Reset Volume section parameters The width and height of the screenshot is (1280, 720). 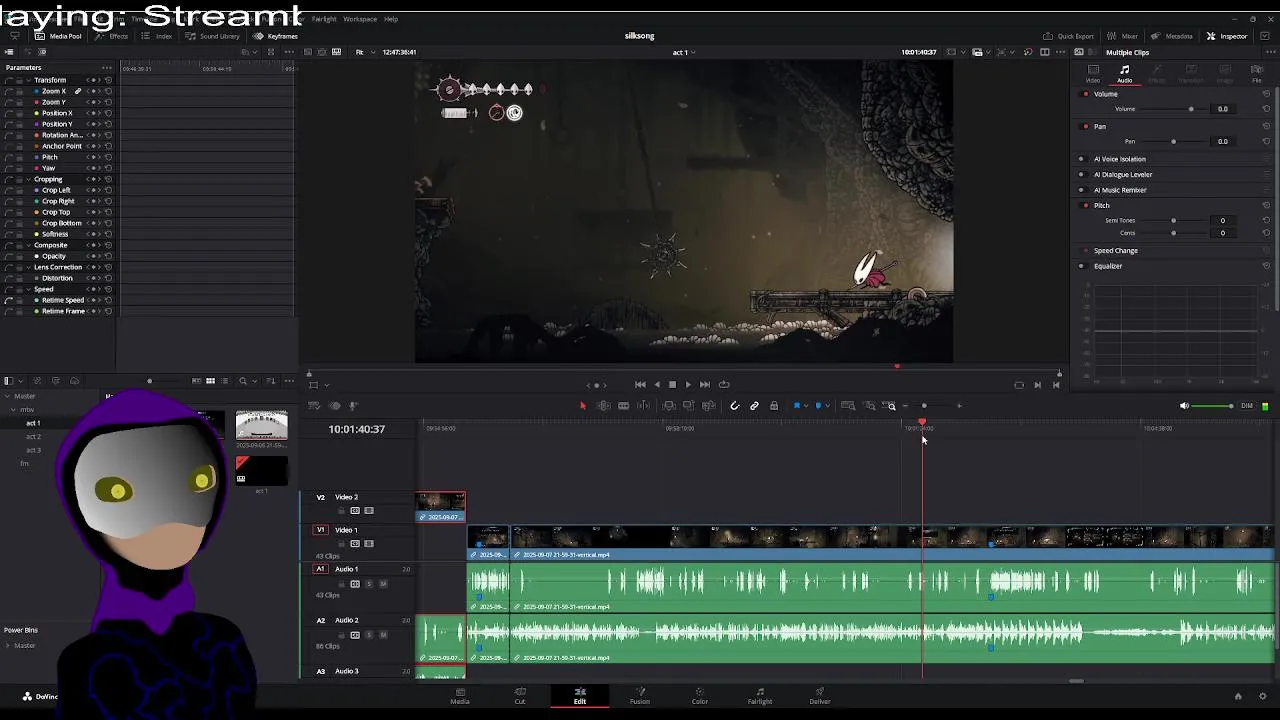coord(1266,94)
